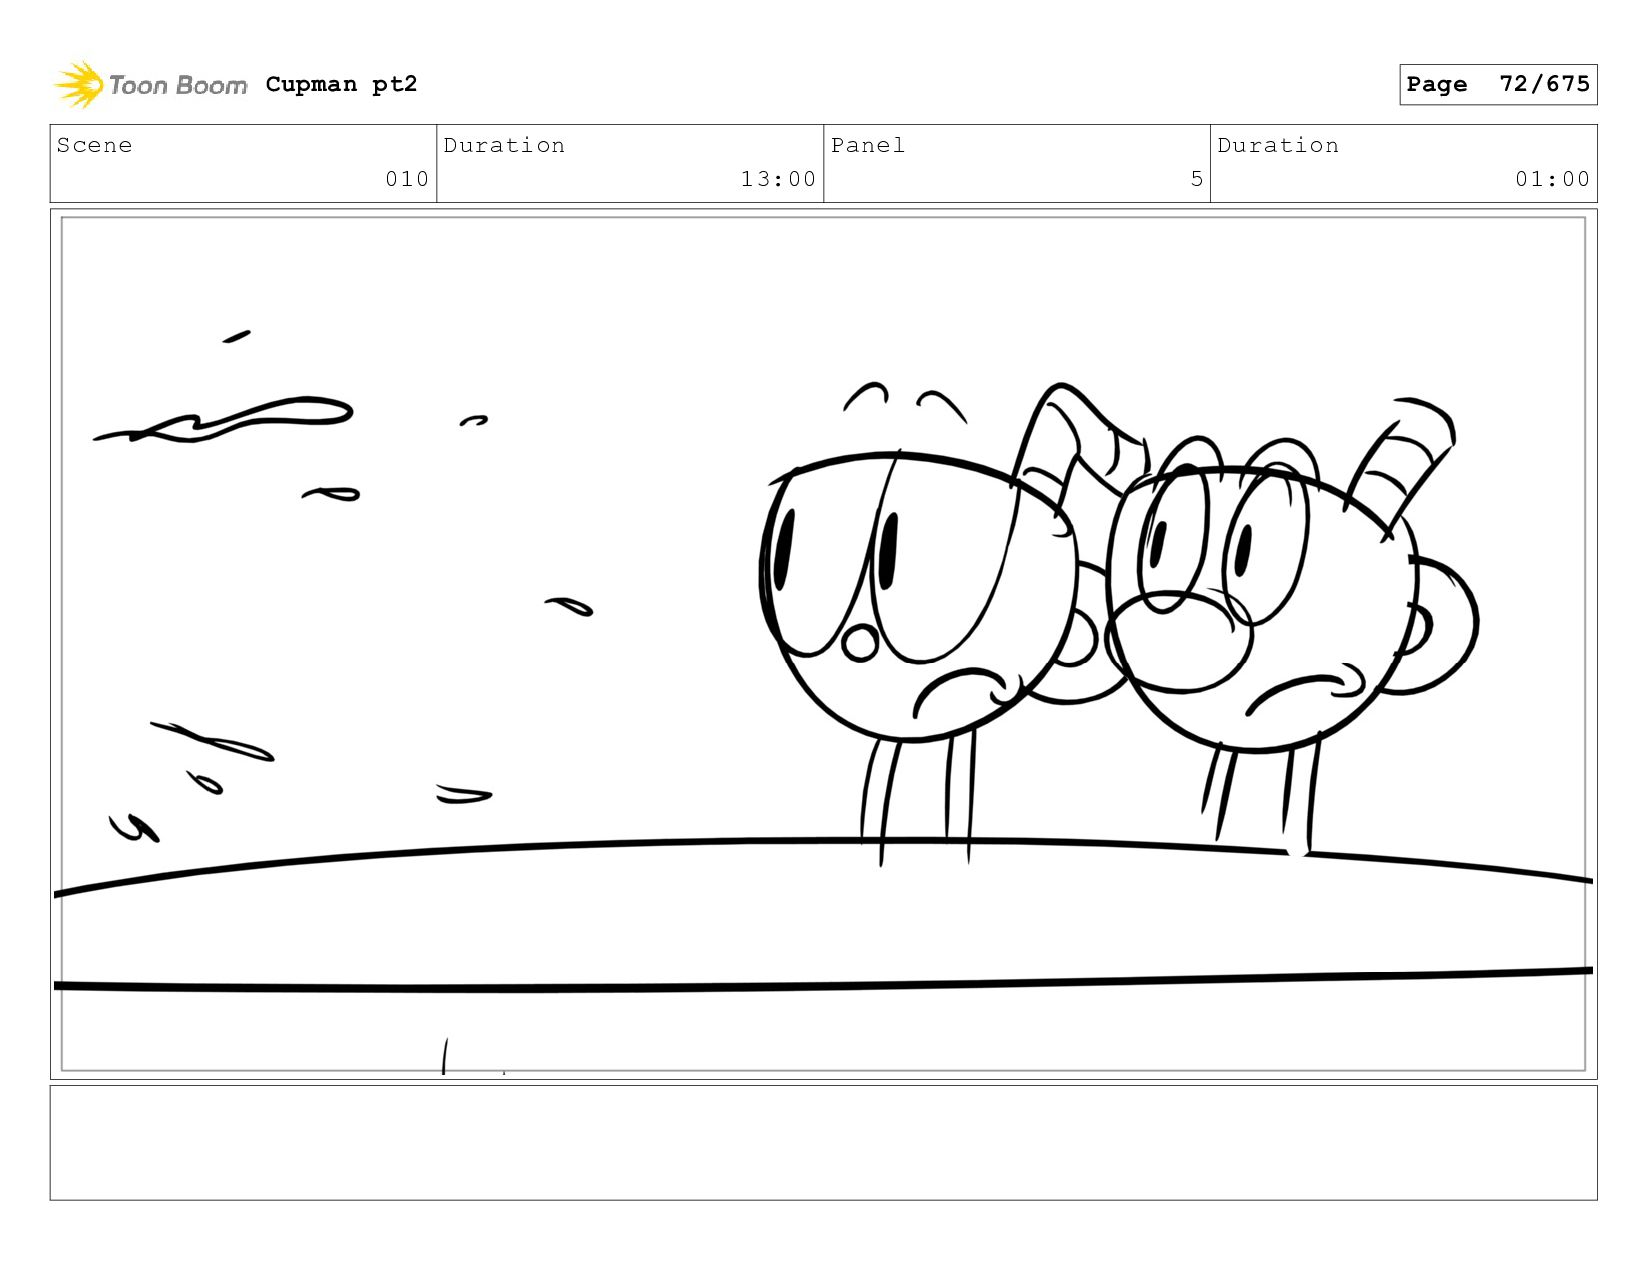The height and width of the screenshot is (1275, 1650).
Task: Click the storyboard panel drawing
Action: (x=823, y=644)
